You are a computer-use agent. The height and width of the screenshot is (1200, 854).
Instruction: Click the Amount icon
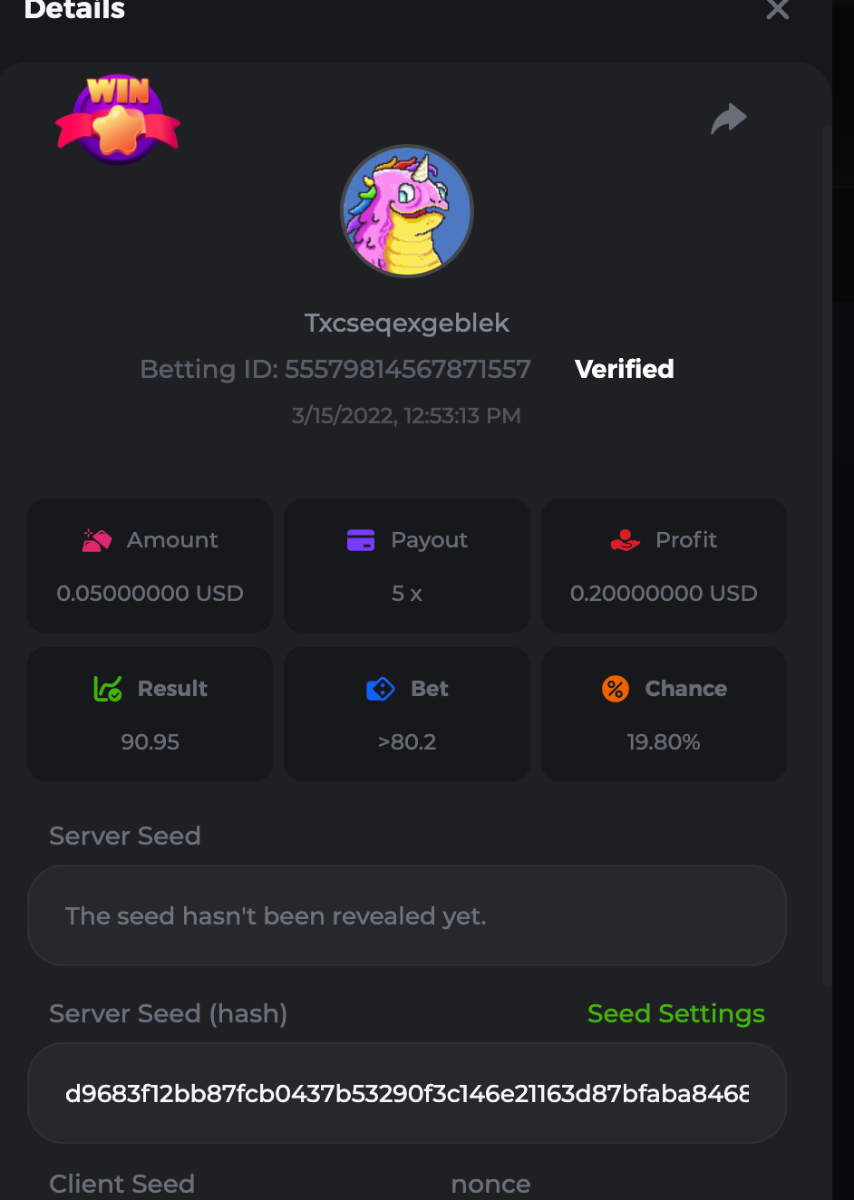coord(97,540)
